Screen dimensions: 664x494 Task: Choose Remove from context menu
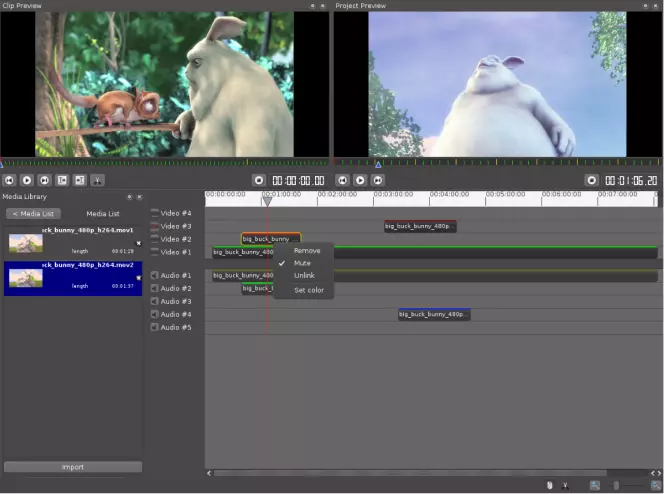pos(304,251)
